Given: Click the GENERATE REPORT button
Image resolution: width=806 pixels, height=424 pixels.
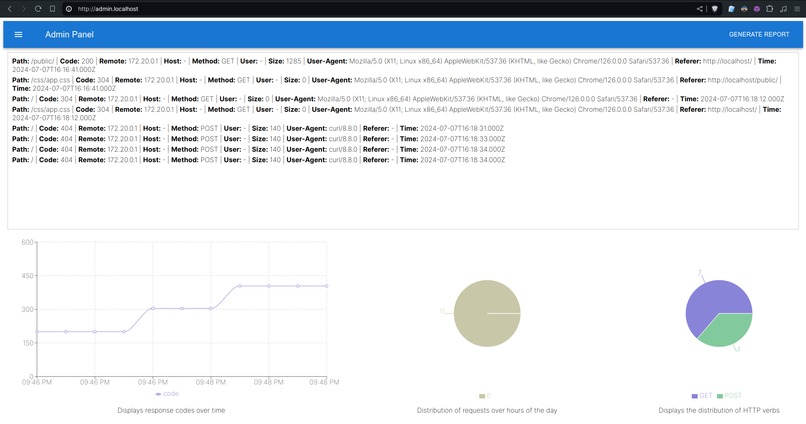Looking at the screenshot, I should point(759,34).
